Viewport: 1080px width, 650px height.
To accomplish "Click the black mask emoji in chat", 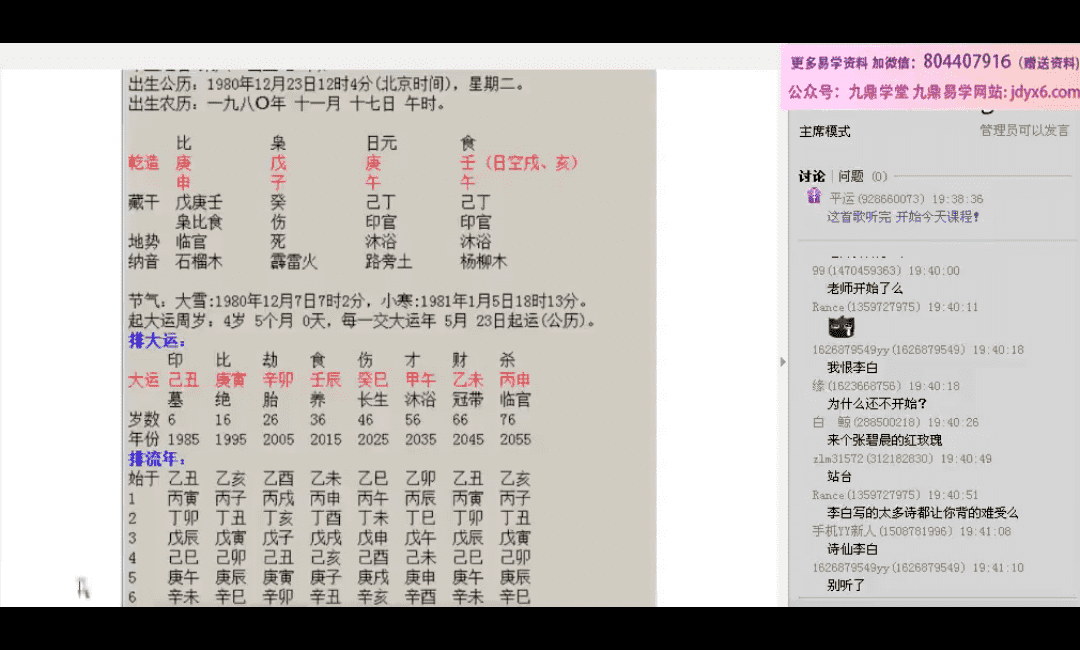I will tap(841, 327).
